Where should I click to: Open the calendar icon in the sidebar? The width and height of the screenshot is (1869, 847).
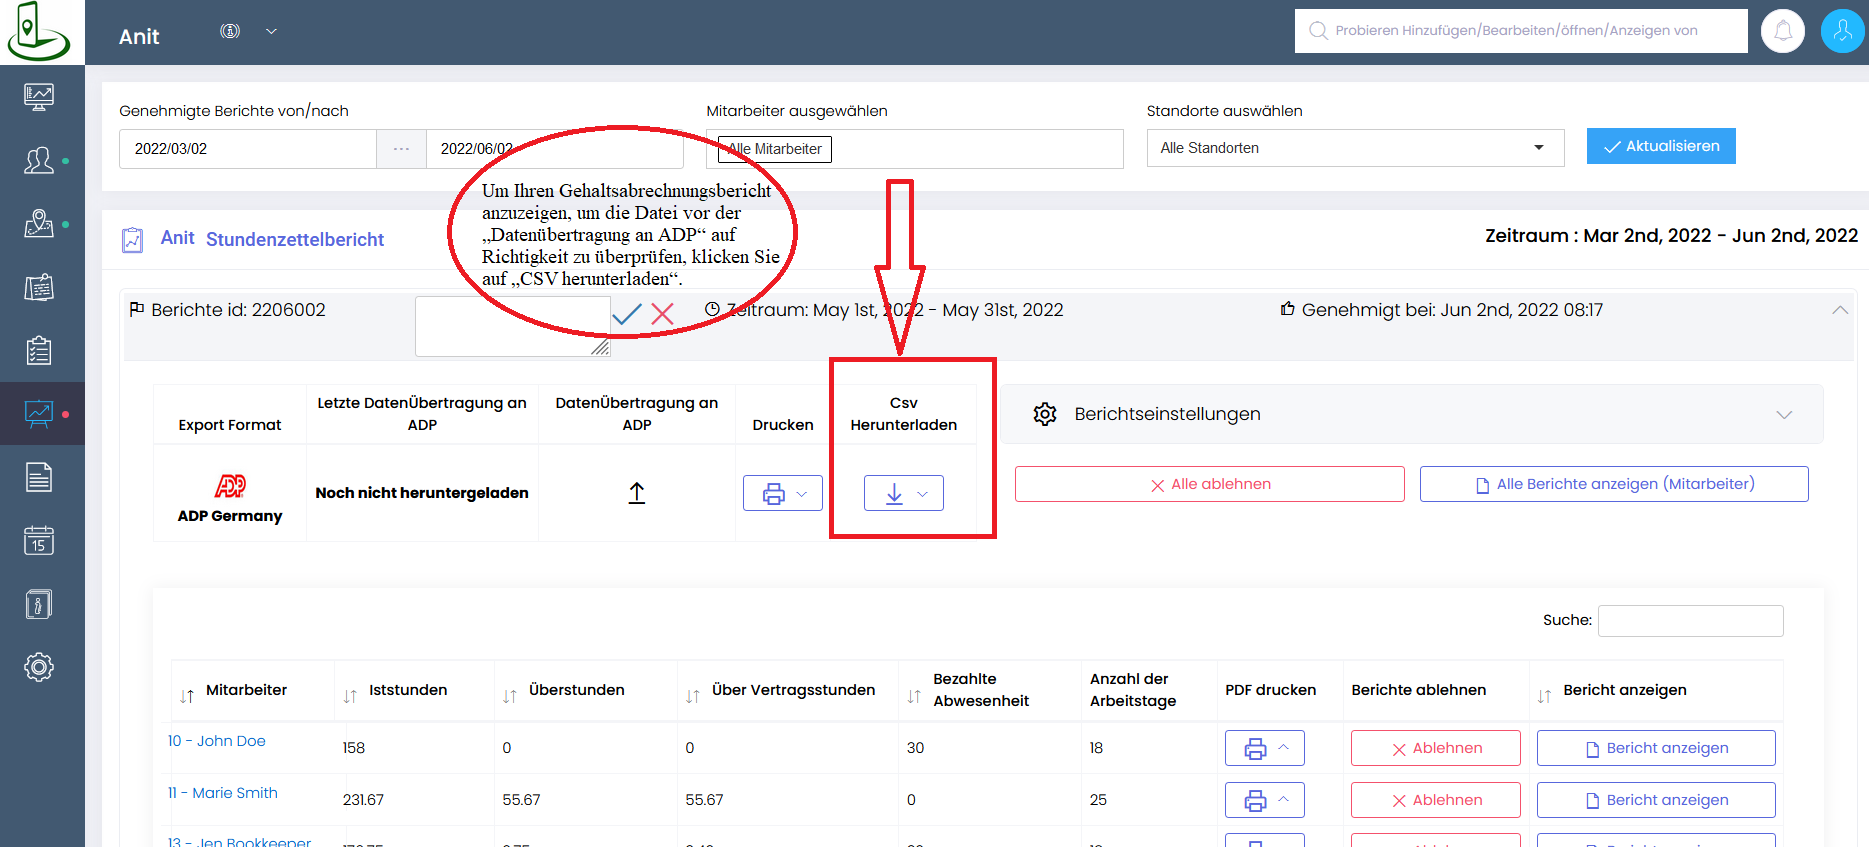click(x=39, y=541)
